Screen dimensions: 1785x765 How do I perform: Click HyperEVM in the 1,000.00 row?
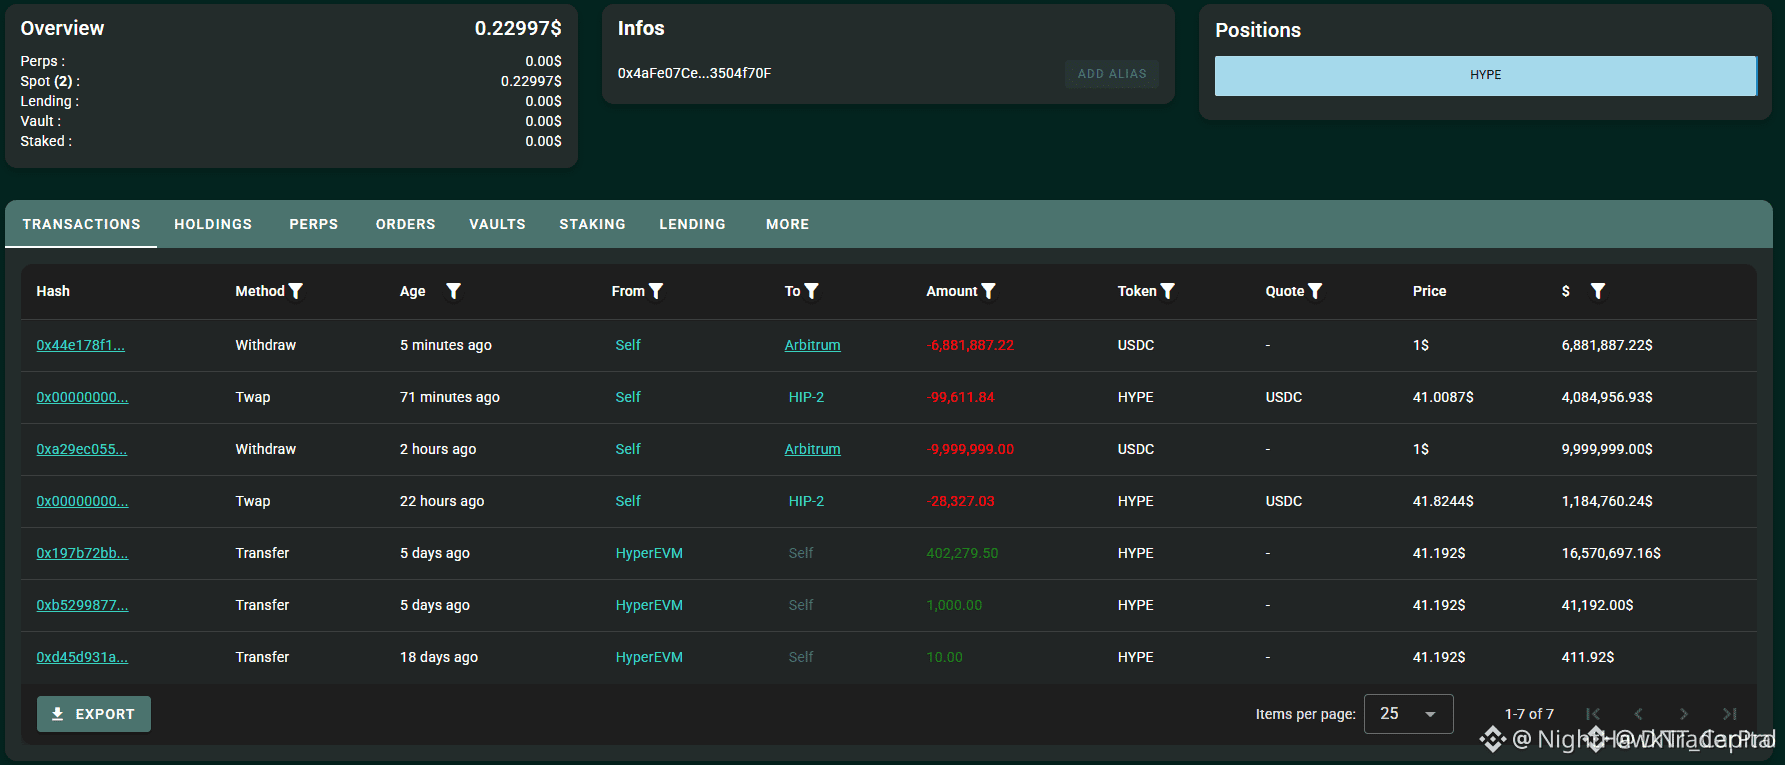click(x=649, y=605)
